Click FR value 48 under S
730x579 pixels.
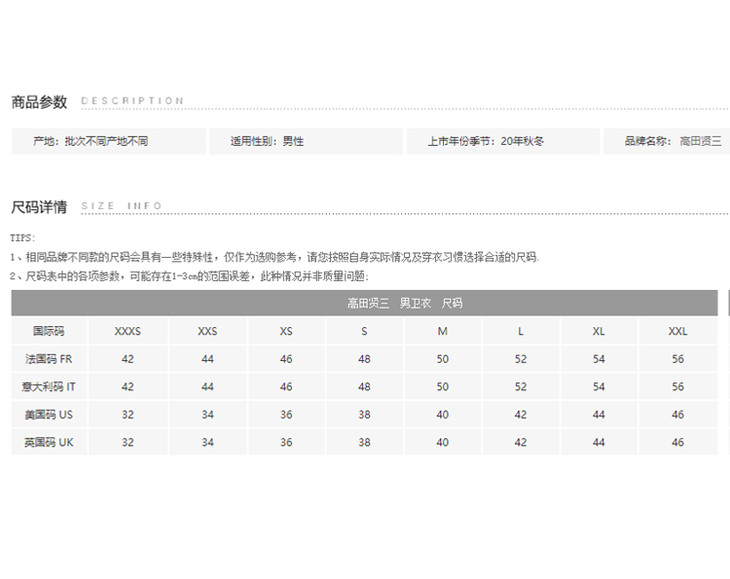tap(364, 359)
